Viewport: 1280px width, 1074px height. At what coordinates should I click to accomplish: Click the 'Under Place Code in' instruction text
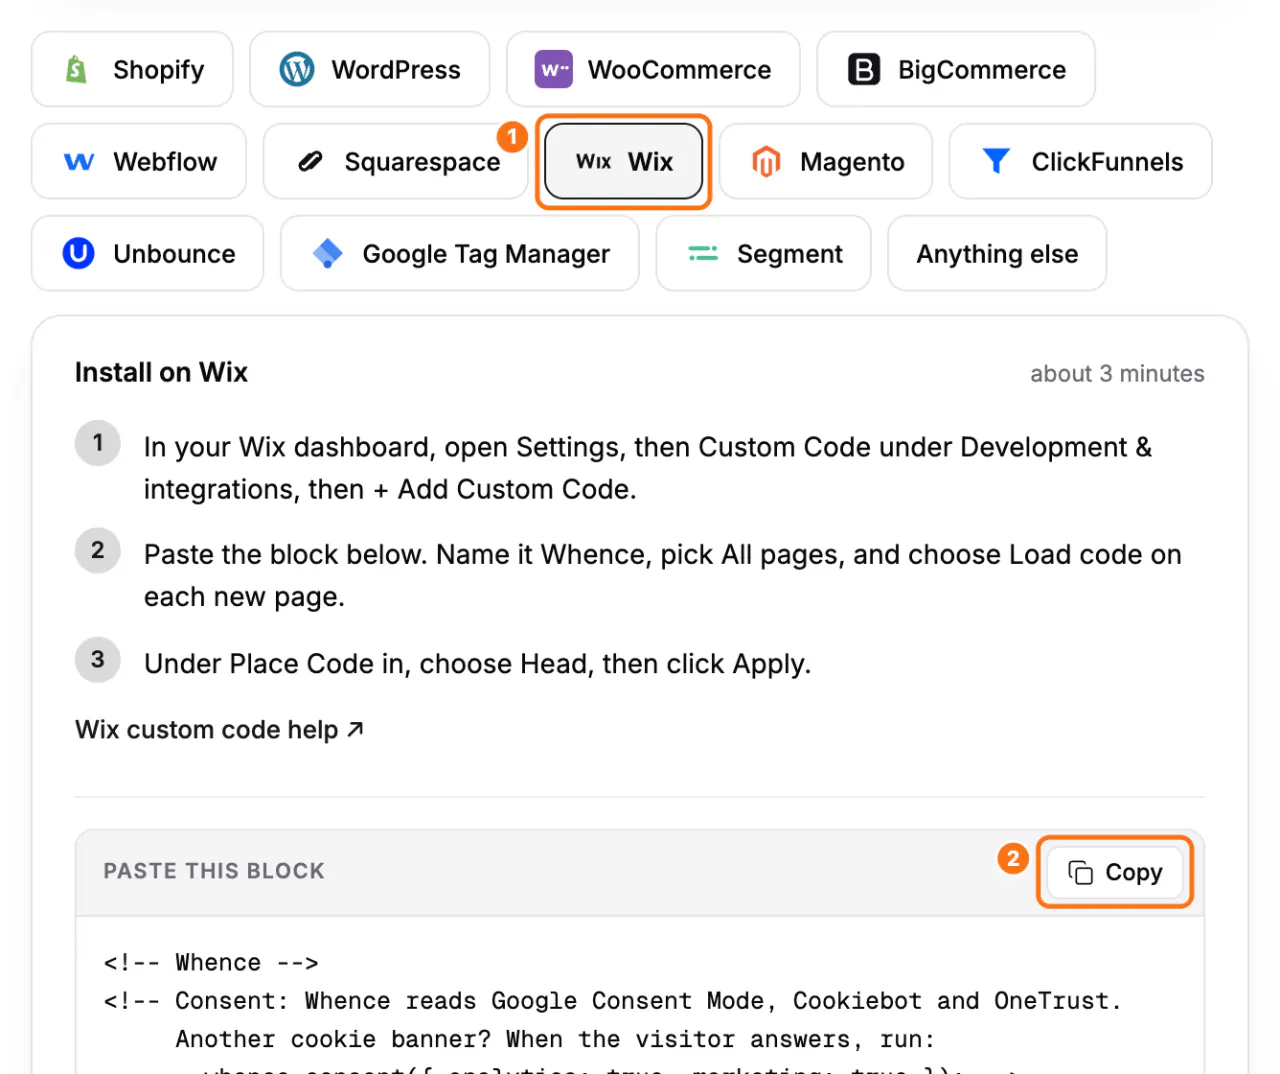[x=477, y=664]
